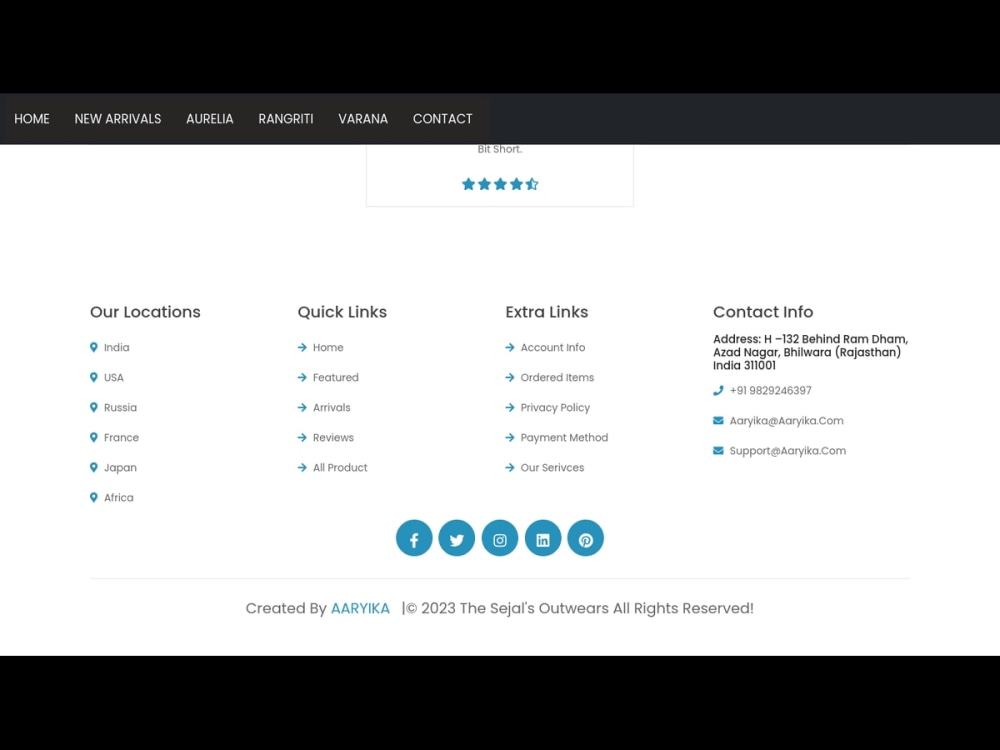Click the arrow icon beside Arrivals
The height and width of the screenshot is (750, 1000).
(302, 408)
